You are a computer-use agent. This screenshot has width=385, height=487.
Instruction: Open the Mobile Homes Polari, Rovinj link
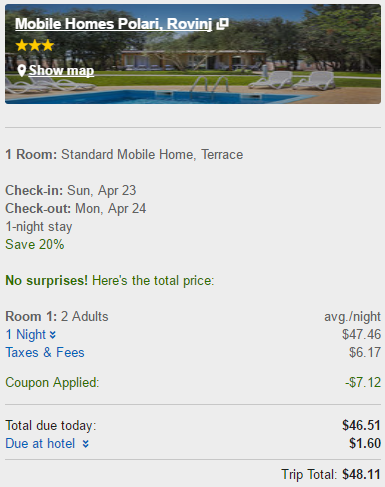pos(113,24)
